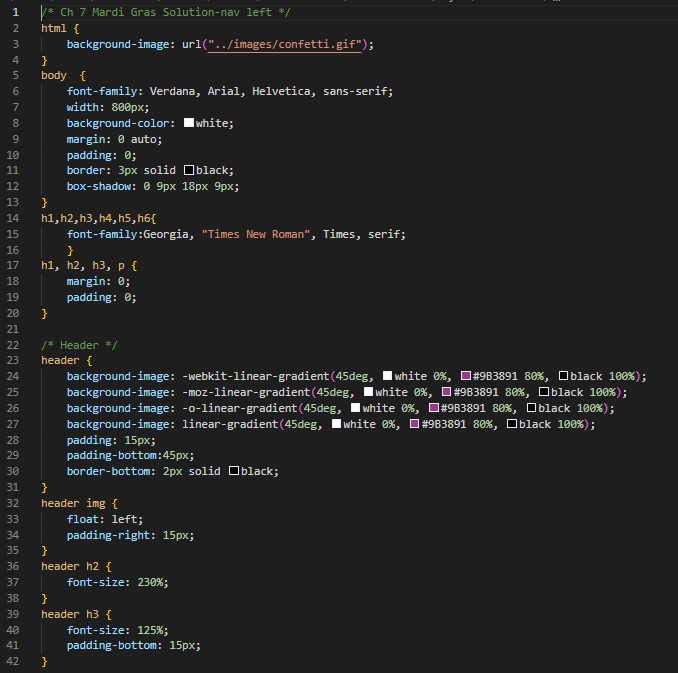
Task: Click the 'Ch 7 Mardi Gras' comment line
Action: tap(166, 12)
